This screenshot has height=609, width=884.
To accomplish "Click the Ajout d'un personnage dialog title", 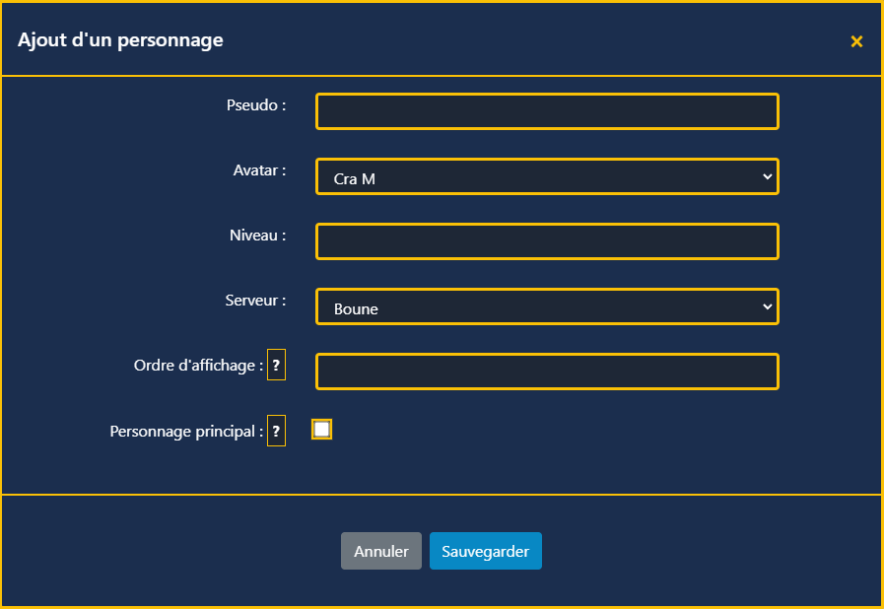I will pyautogui.click(x=120, y=40).
